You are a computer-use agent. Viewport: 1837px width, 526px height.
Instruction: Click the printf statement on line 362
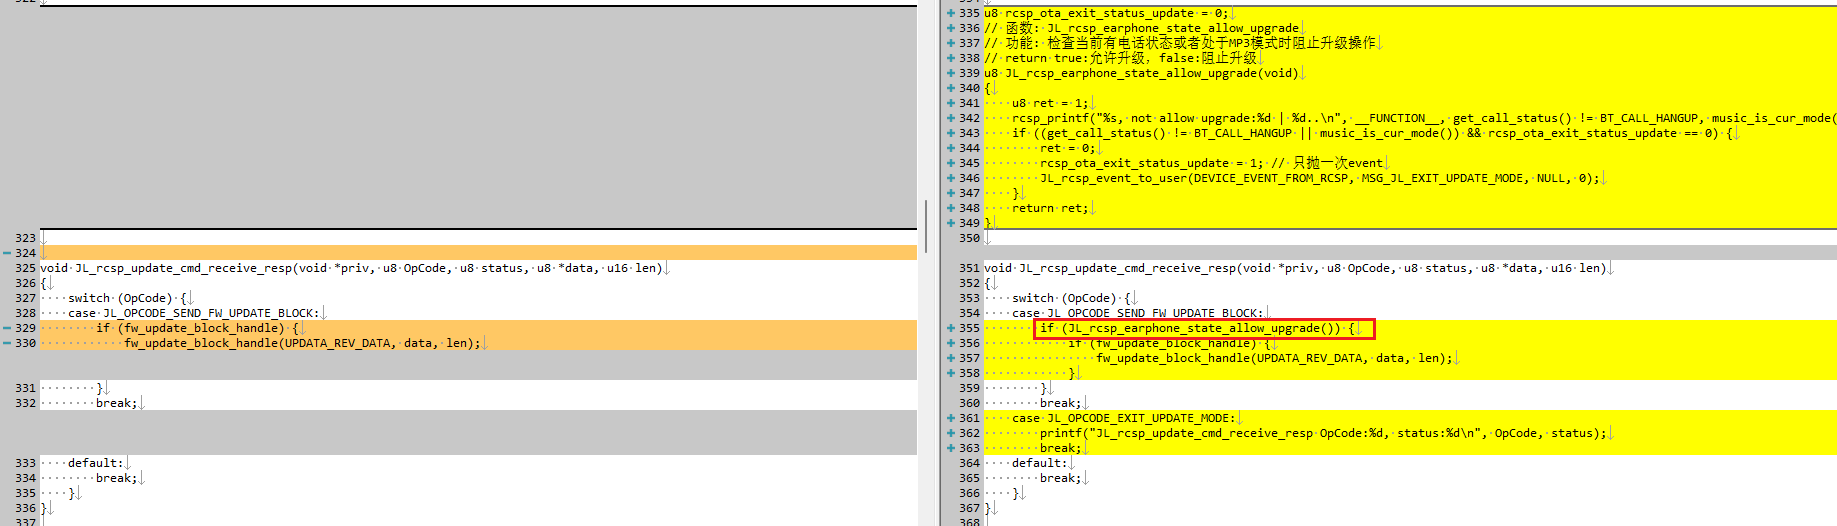[x=1323, y=433]
